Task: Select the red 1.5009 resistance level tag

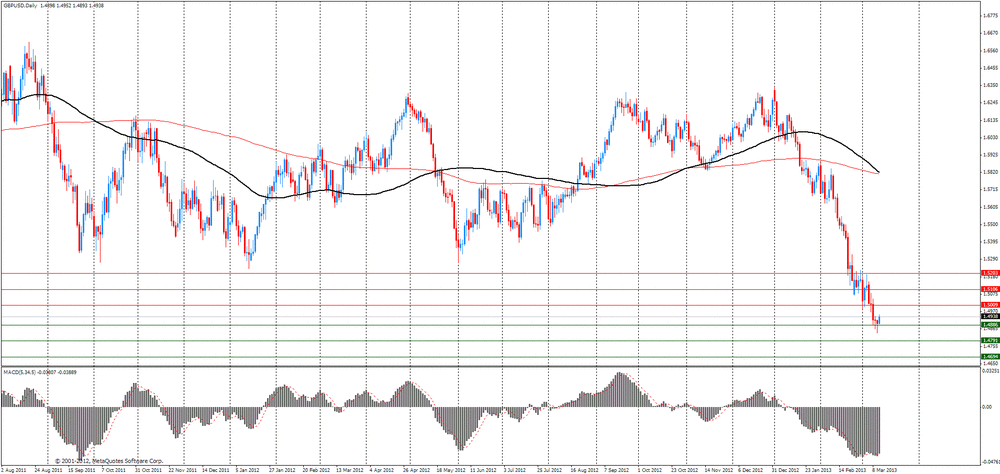Action: coord(990,306)
